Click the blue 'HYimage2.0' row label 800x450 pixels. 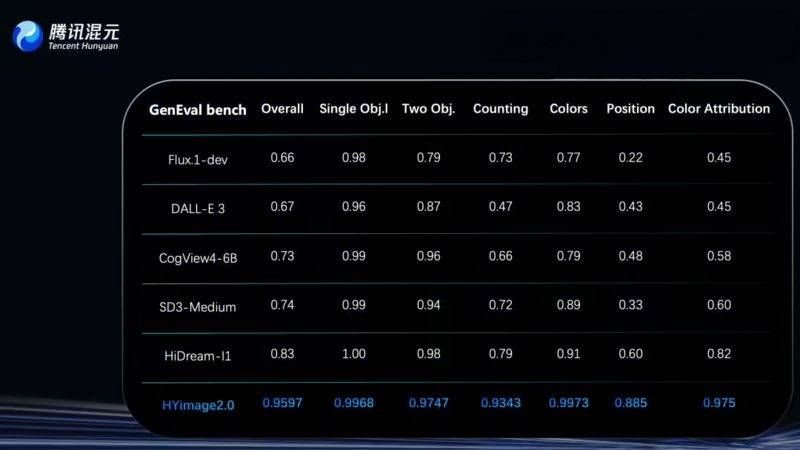198,406
